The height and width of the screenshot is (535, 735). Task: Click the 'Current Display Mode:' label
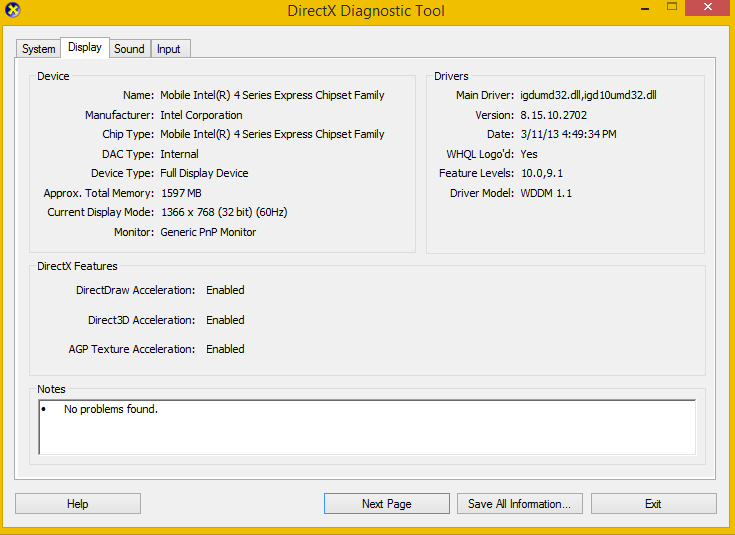(x=100, y=212)
